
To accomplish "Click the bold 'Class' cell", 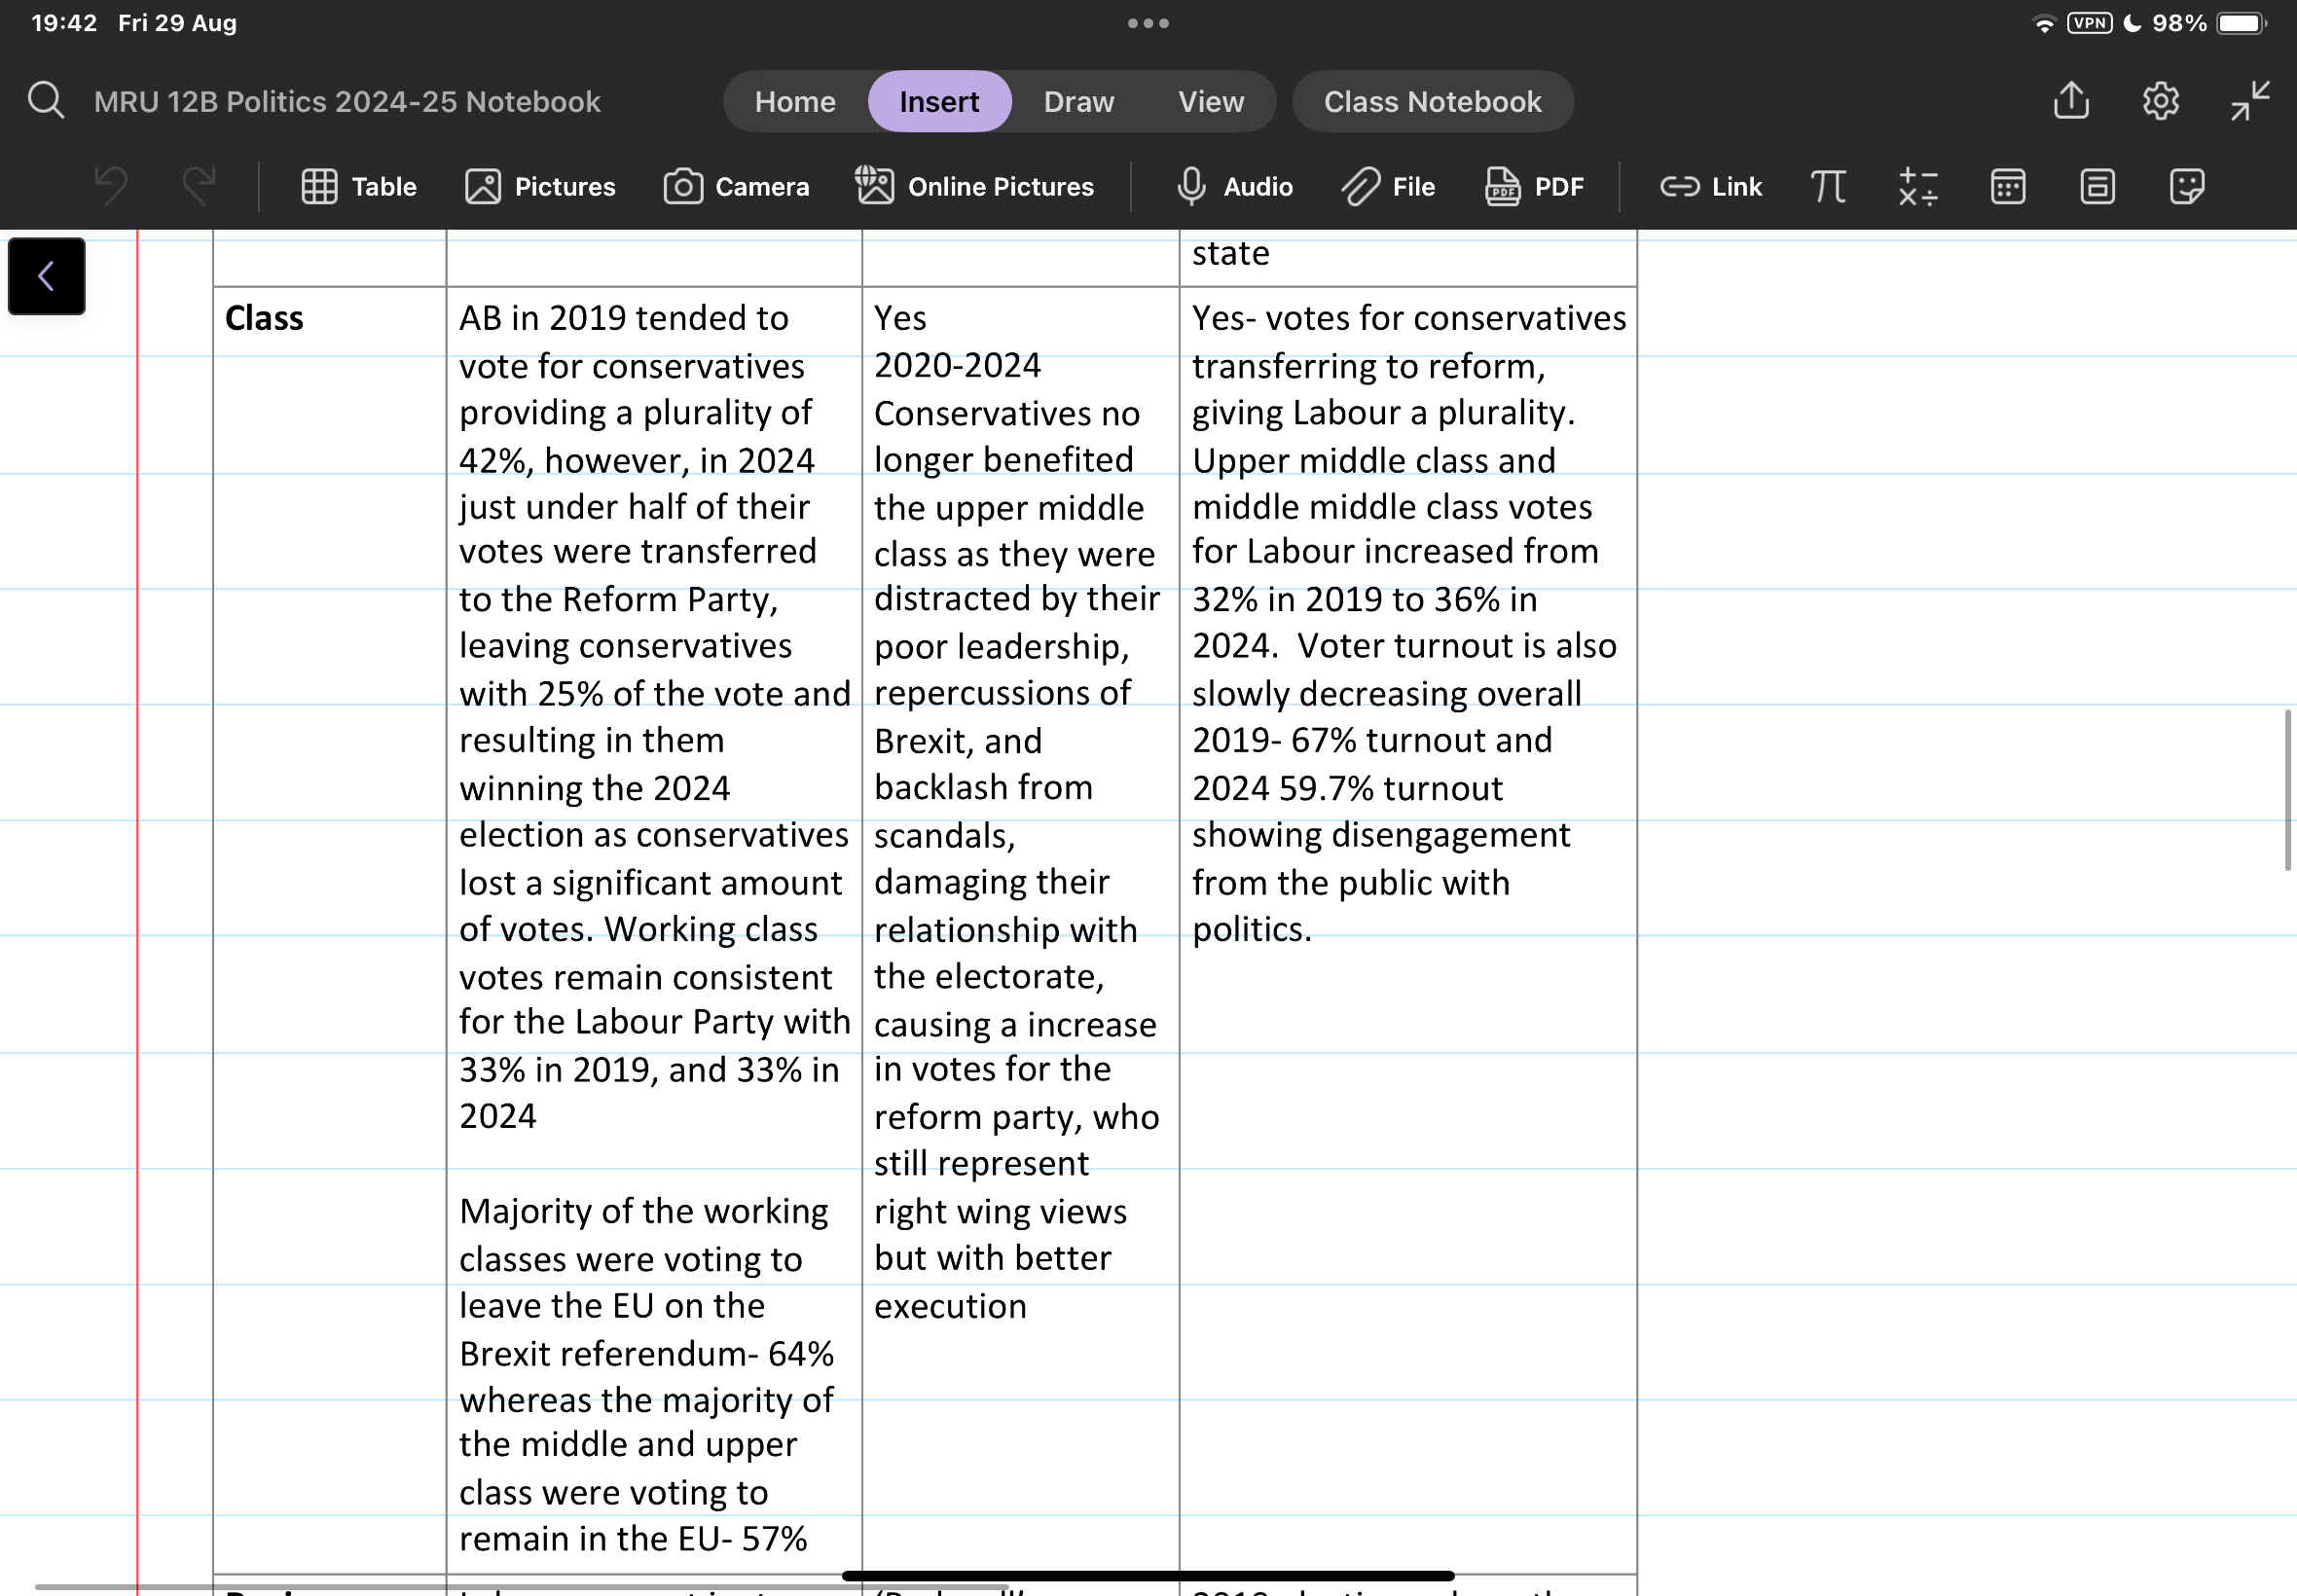I will (264, 318).
